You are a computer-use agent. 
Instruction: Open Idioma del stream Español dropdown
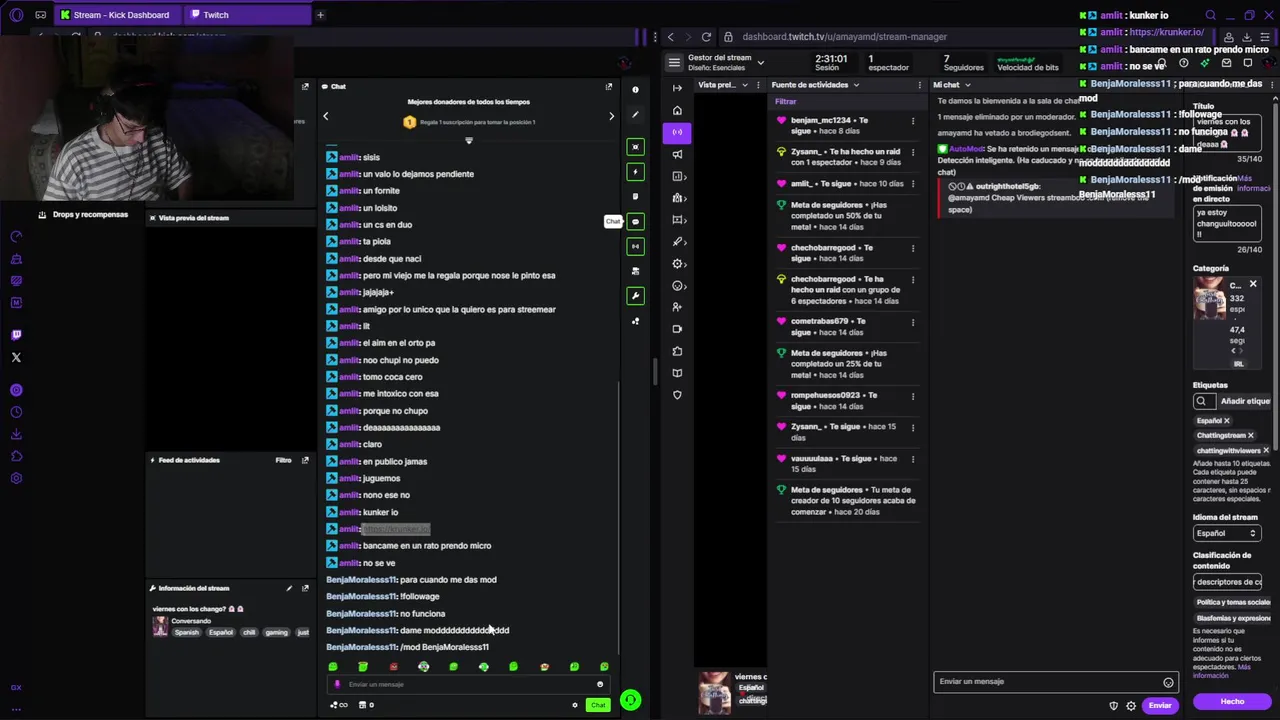click(1226, 533)
